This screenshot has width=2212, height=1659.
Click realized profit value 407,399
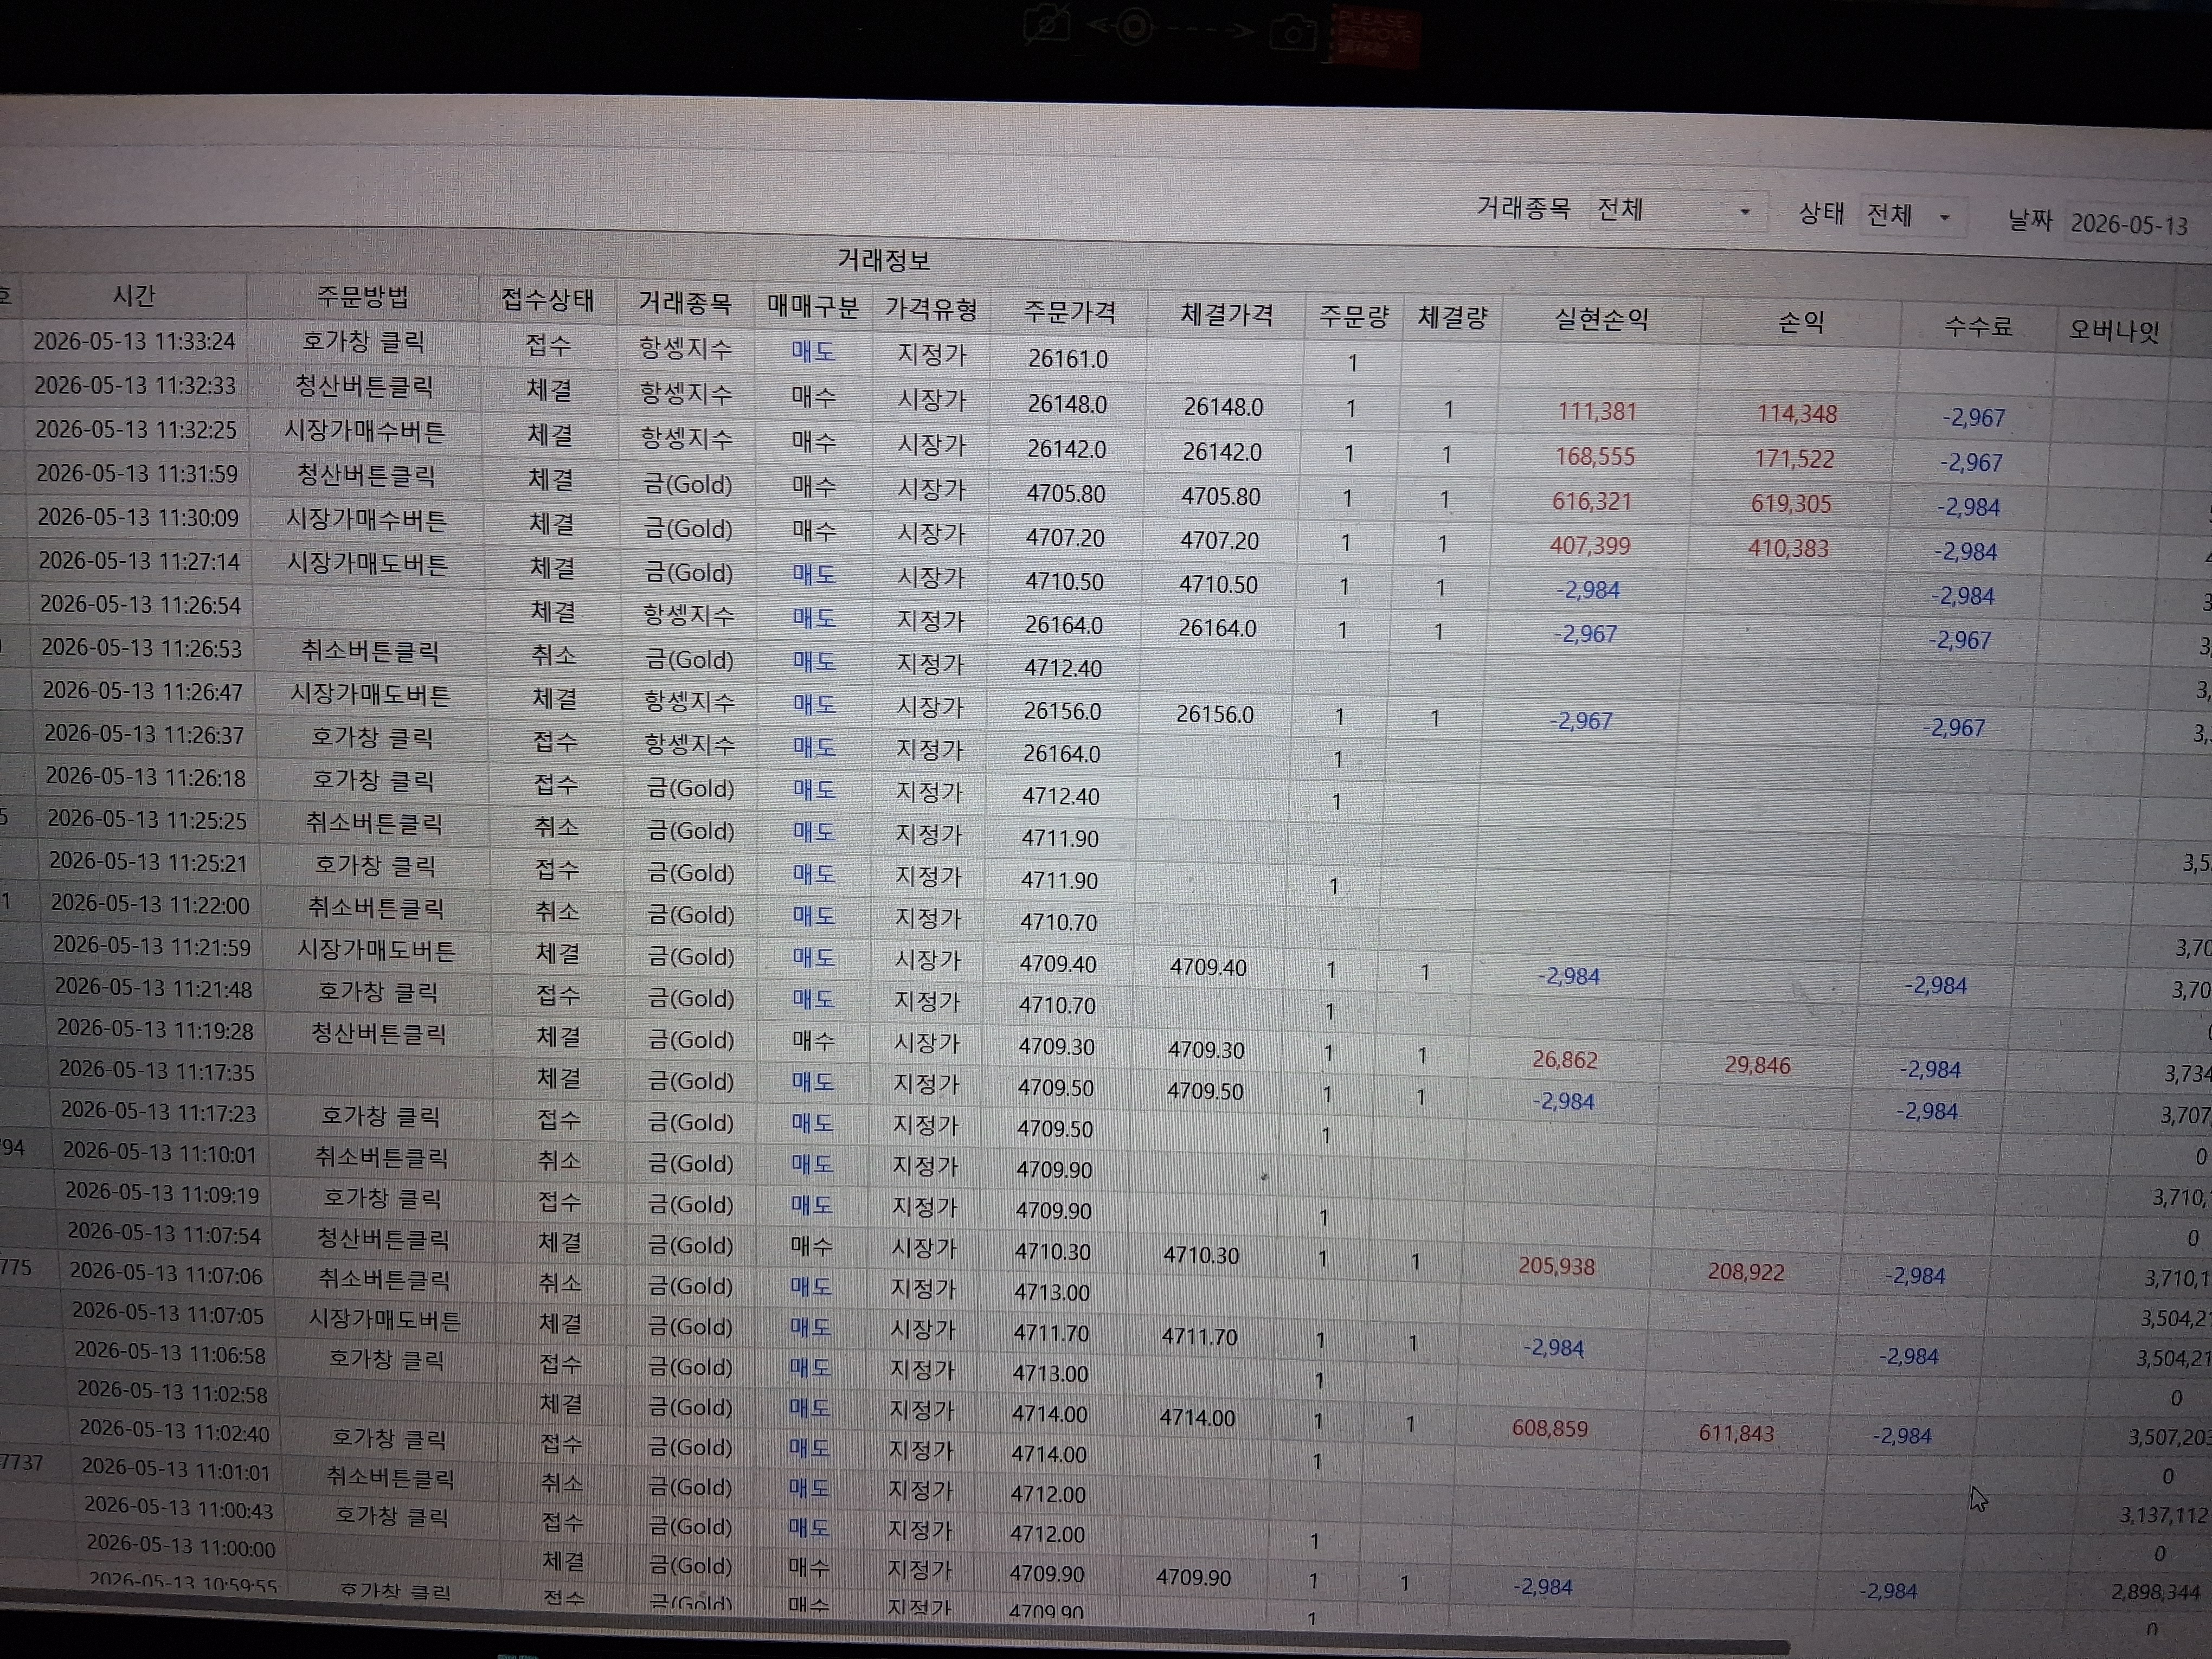(x=1590, y=546)
